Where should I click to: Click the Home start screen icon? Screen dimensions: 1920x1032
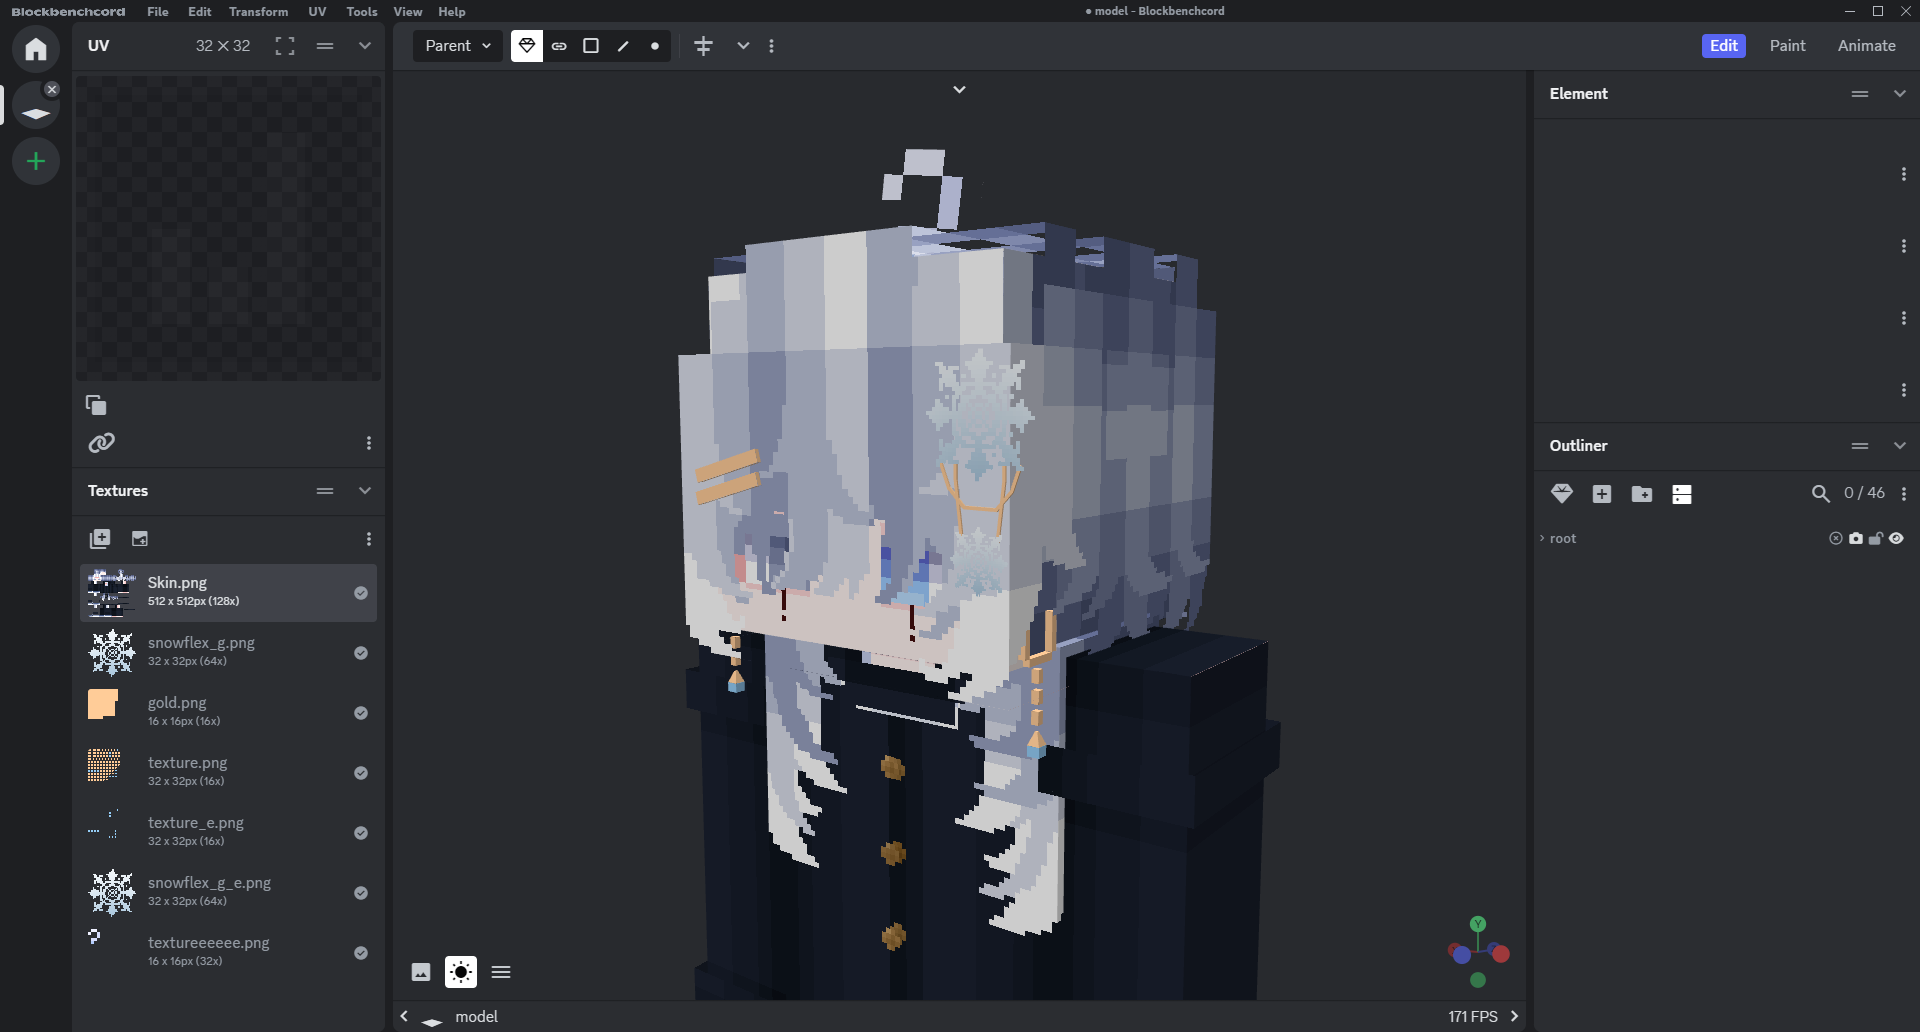[x=36, y=49]
